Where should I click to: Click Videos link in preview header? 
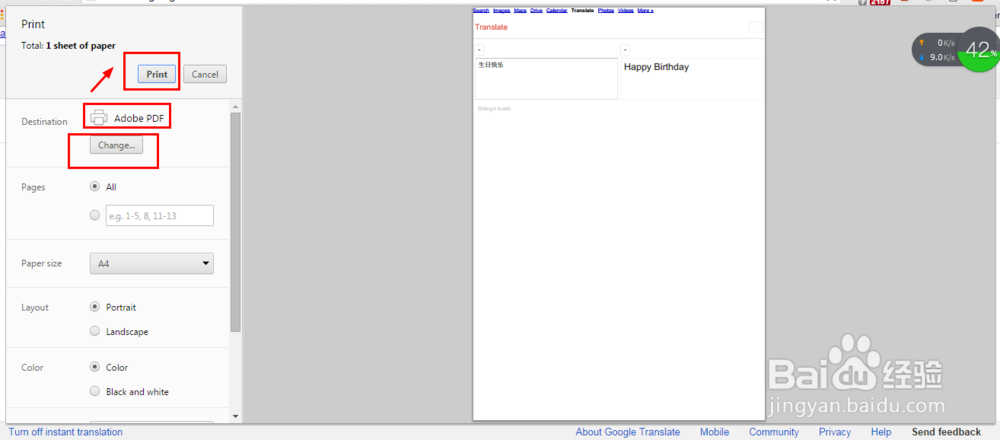click(x=626, y=11)
